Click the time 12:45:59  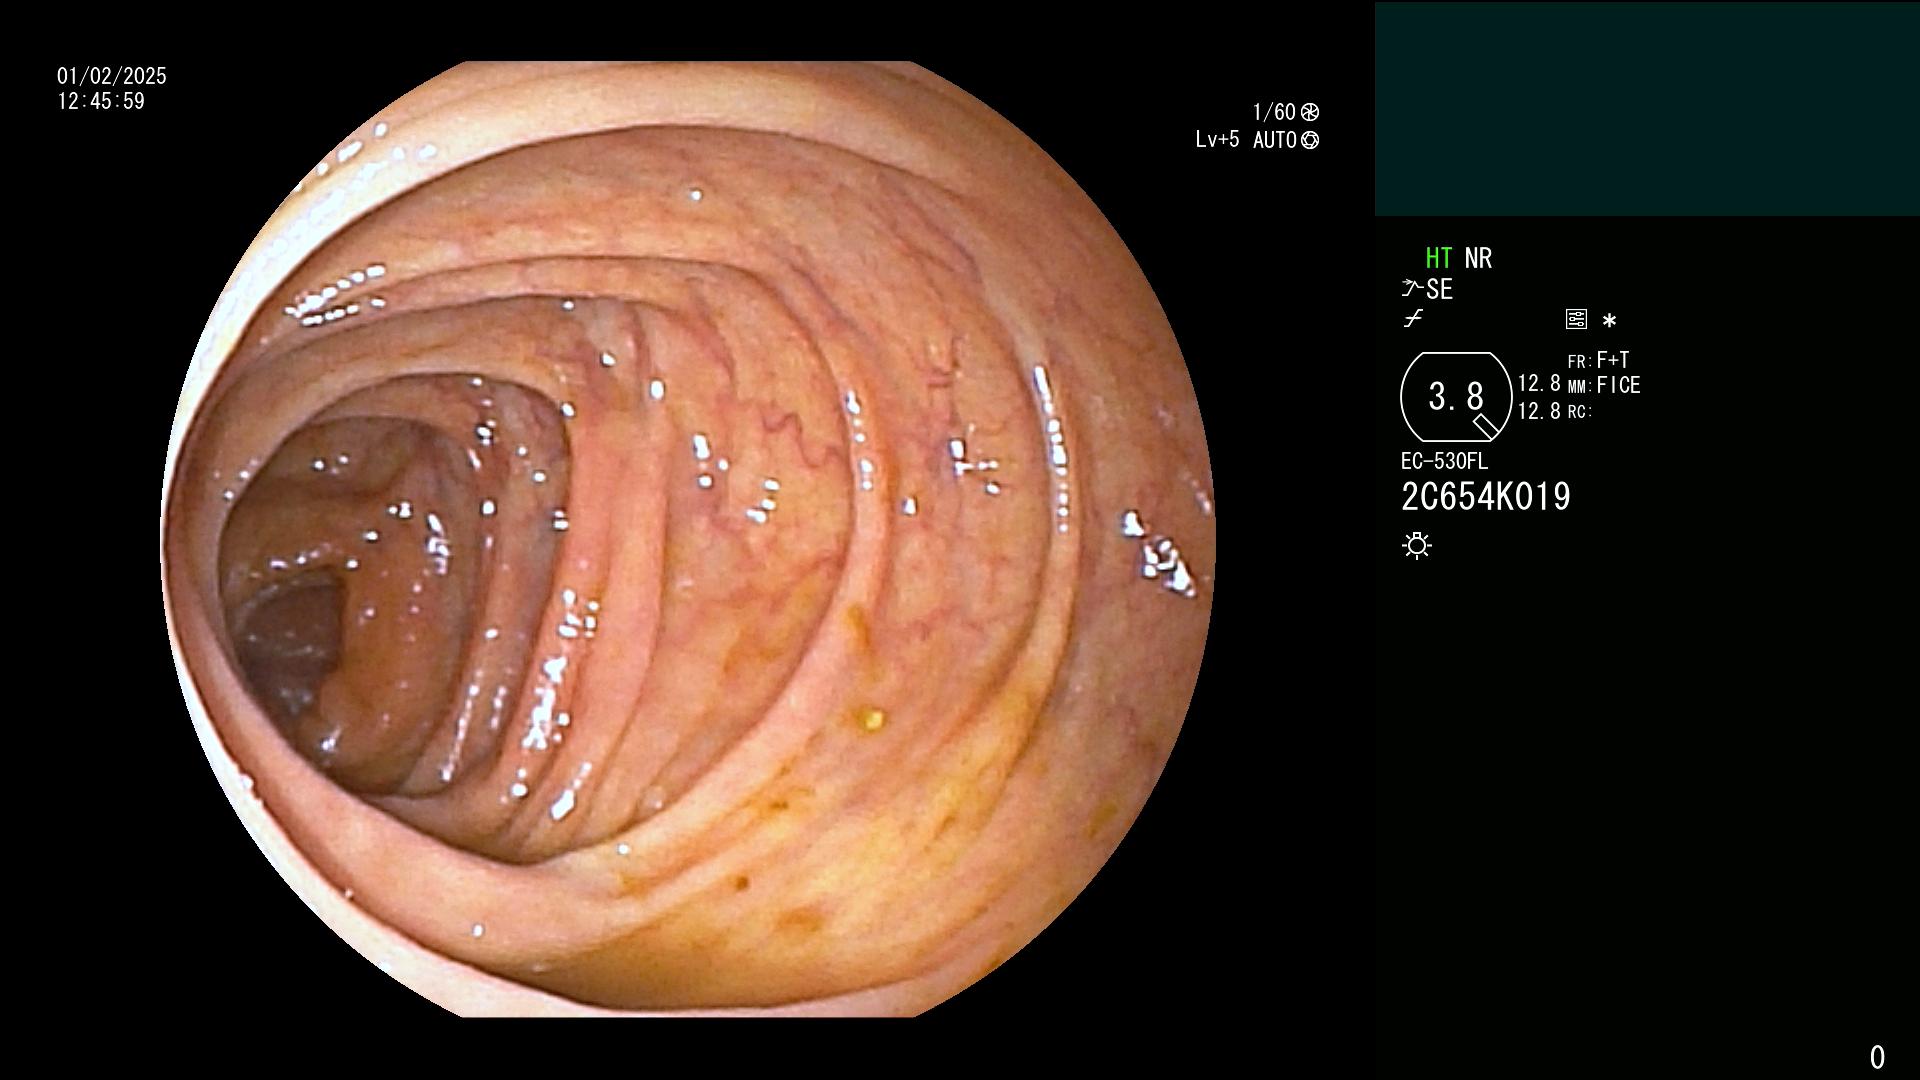coord(101,101)
